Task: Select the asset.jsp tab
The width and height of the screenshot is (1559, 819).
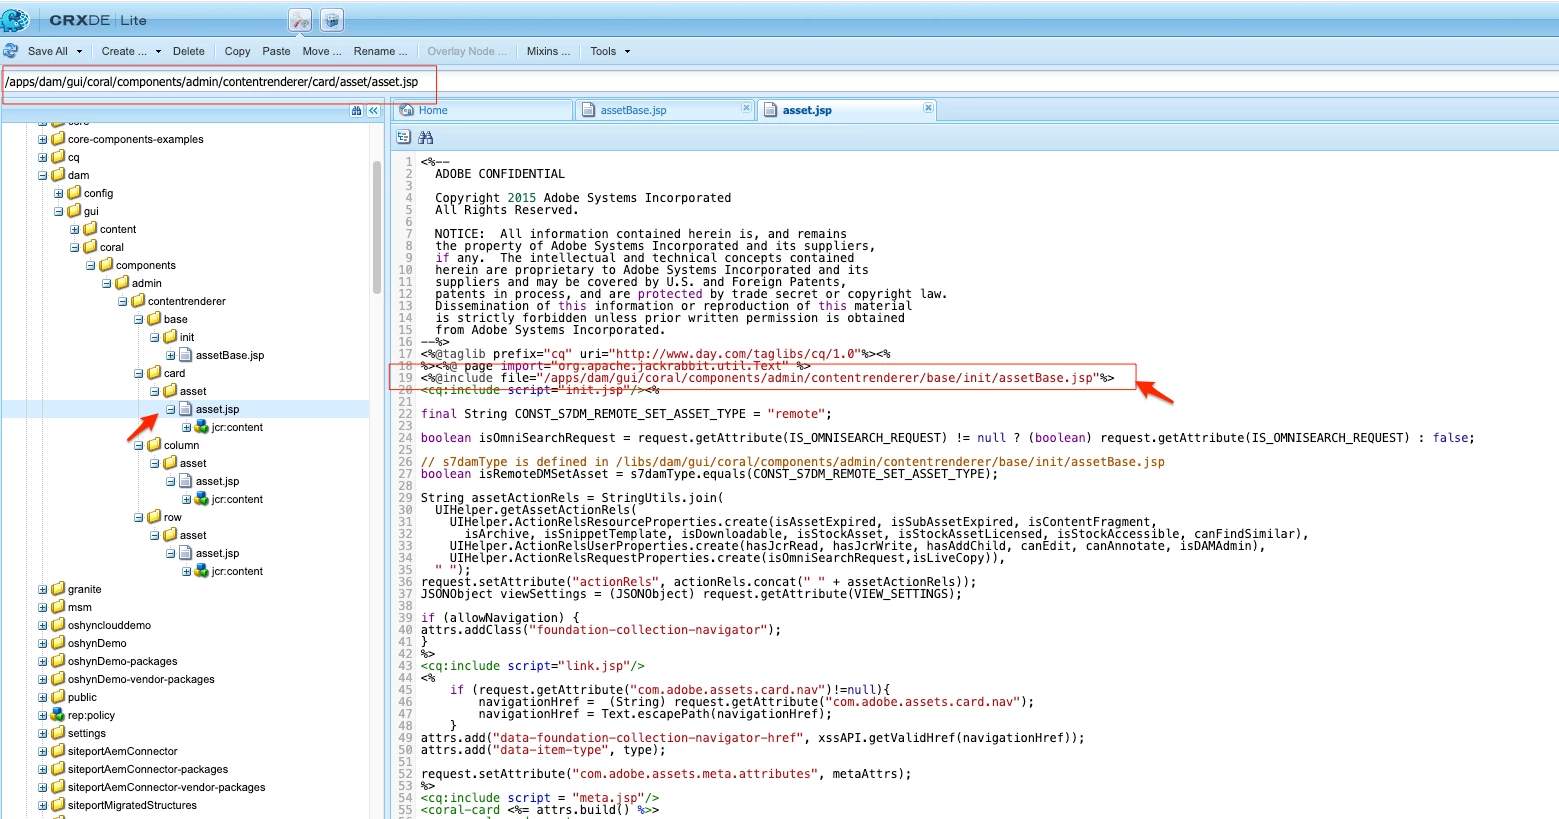Action: 847,110
